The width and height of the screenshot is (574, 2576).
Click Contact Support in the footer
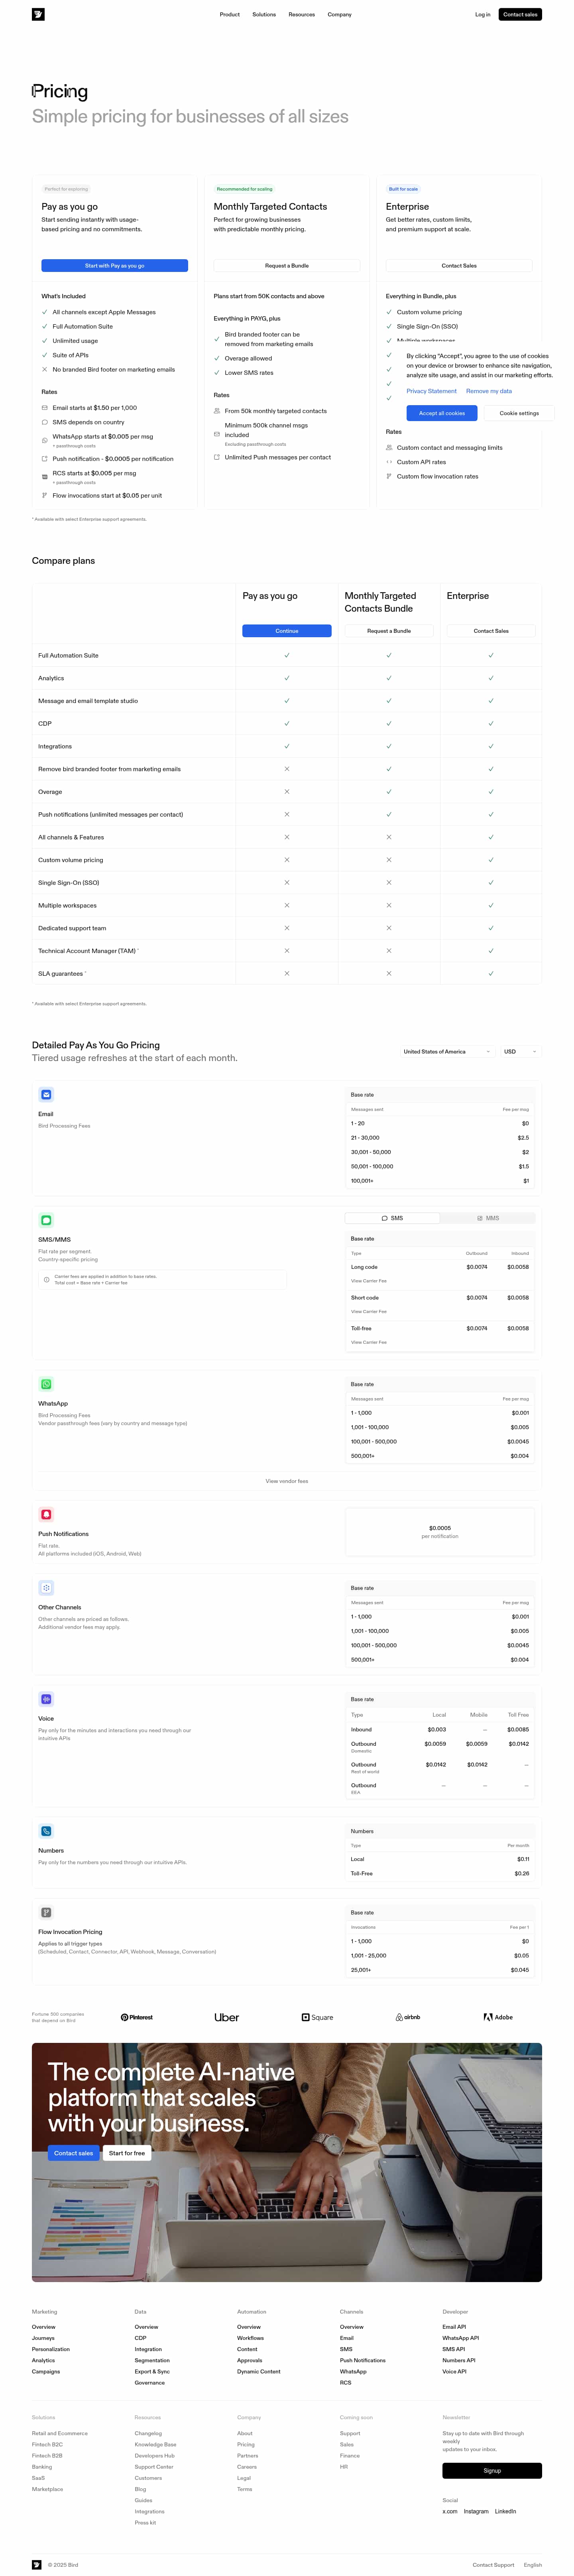tap(493, 2565)
